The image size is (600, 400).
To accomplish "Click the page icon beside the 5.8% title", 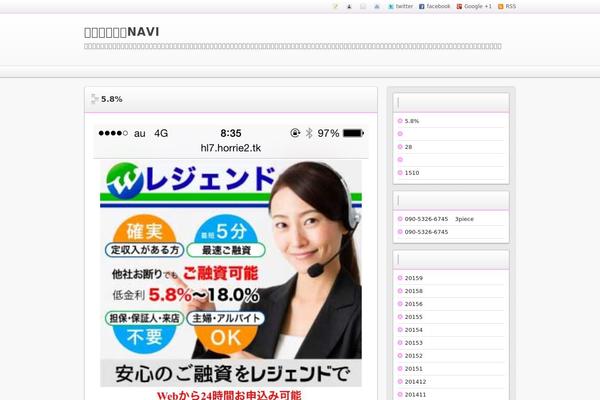I will pos(95,99).
